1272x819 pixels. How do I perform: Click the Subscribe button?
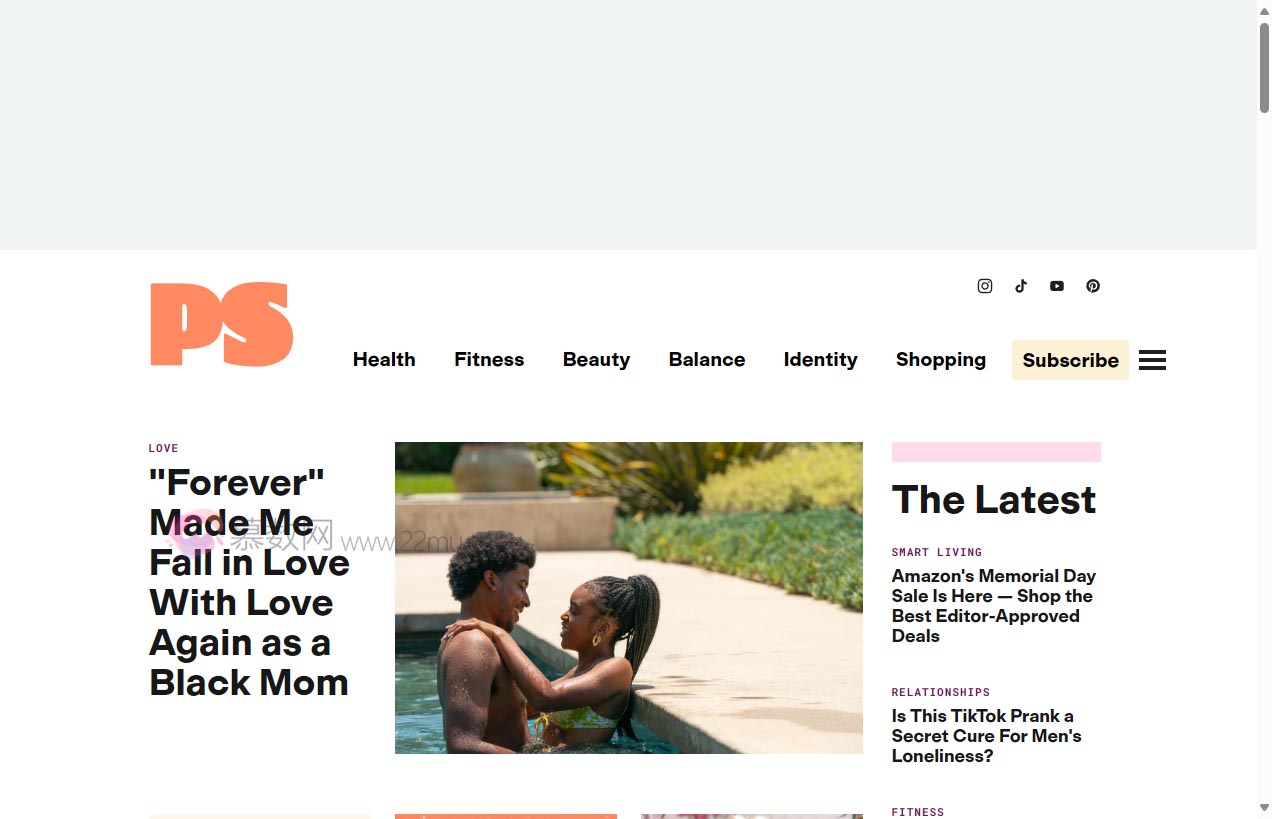click(1070, 360)
